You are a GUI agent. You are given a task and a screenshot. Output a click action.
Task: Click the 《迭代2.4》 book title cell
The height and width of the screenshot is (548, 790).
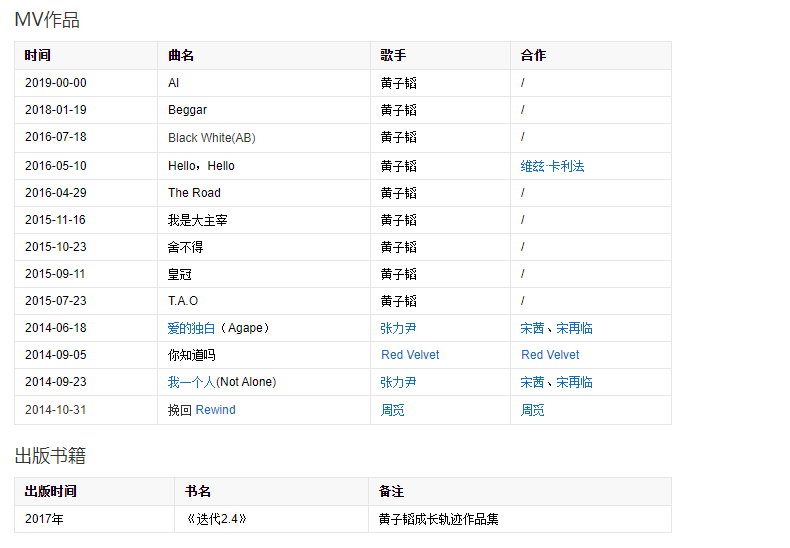(216, 519)
